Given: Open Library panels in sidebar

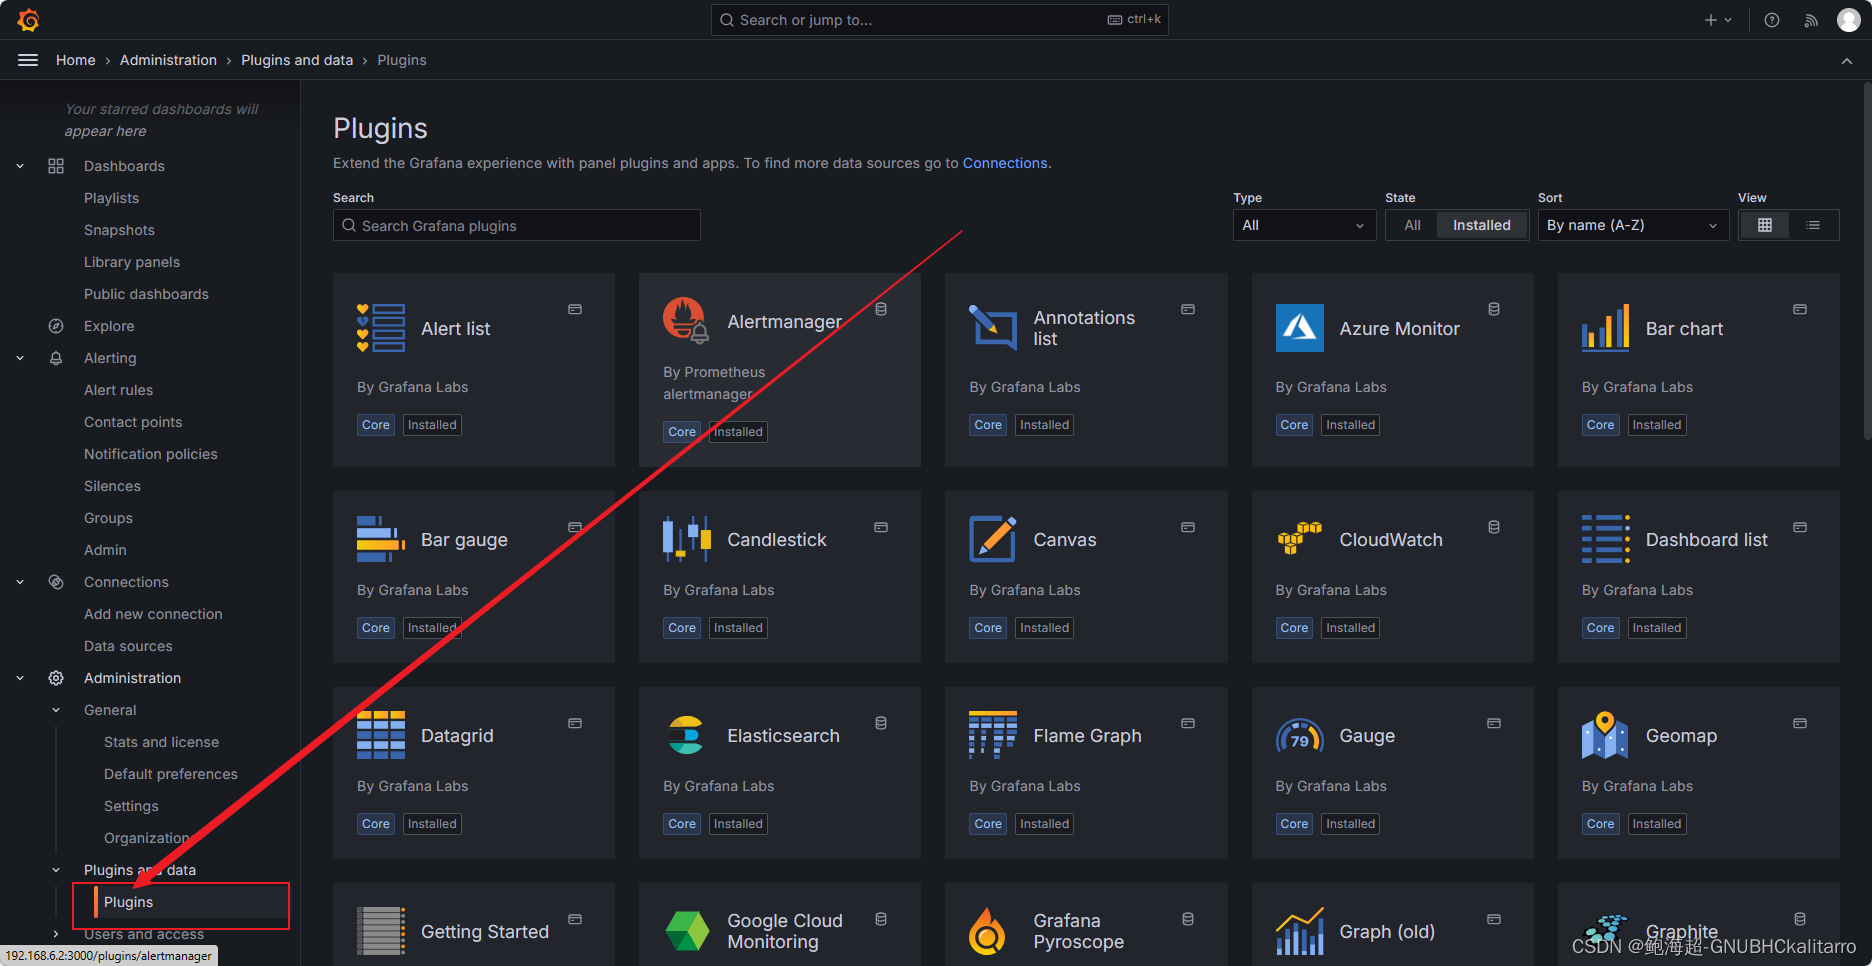Looking at the screenshot, I should [132, 262].
